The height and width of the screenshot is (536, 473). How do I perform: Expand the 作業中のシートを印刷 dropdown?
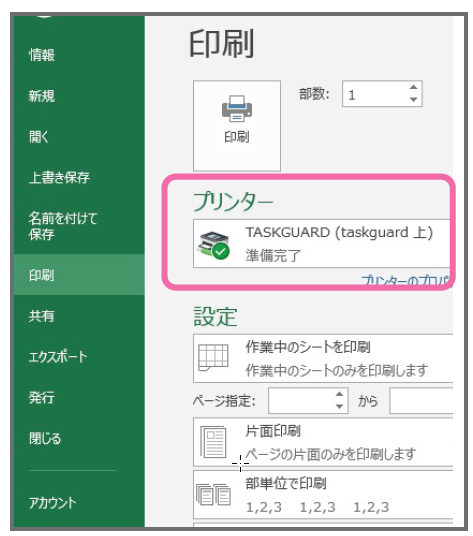click(x=323, y=358)
